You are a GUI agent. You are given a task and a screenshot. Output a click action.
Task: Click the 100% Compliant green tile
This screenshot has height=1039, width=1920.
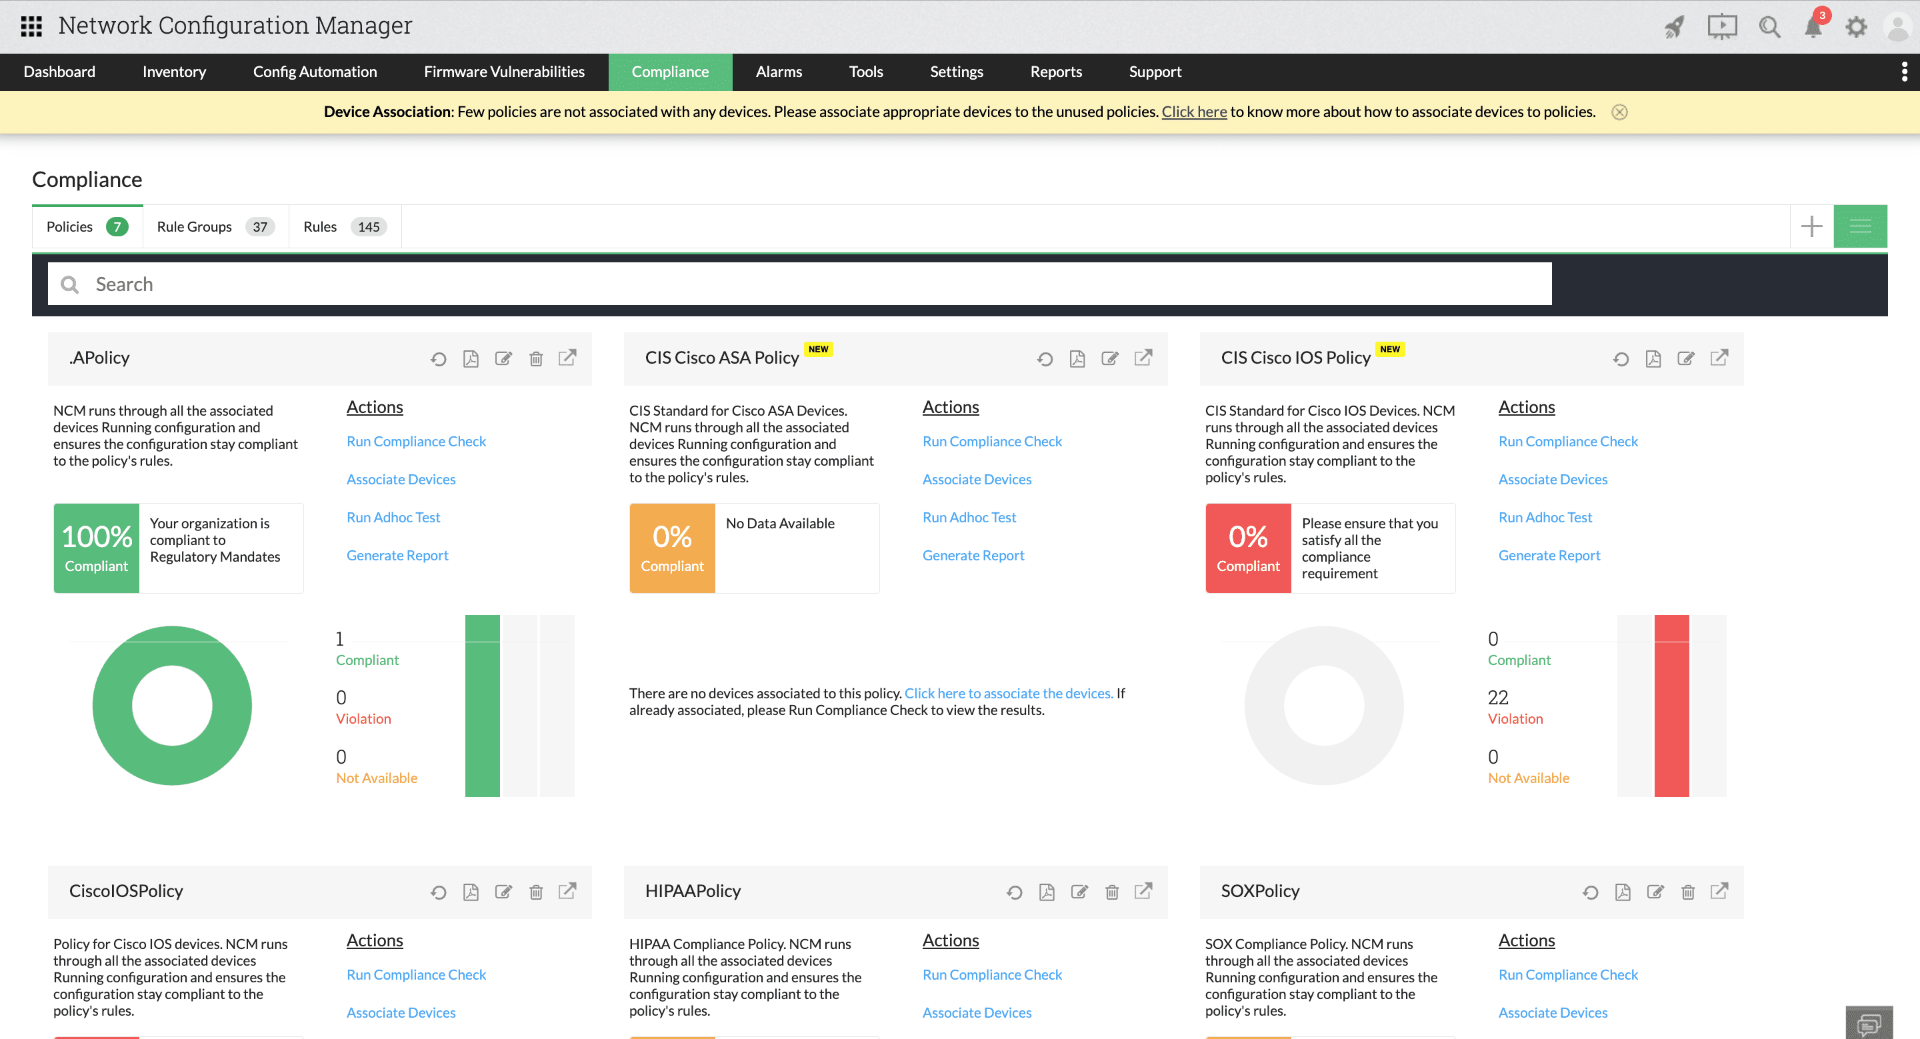(97, 548)
